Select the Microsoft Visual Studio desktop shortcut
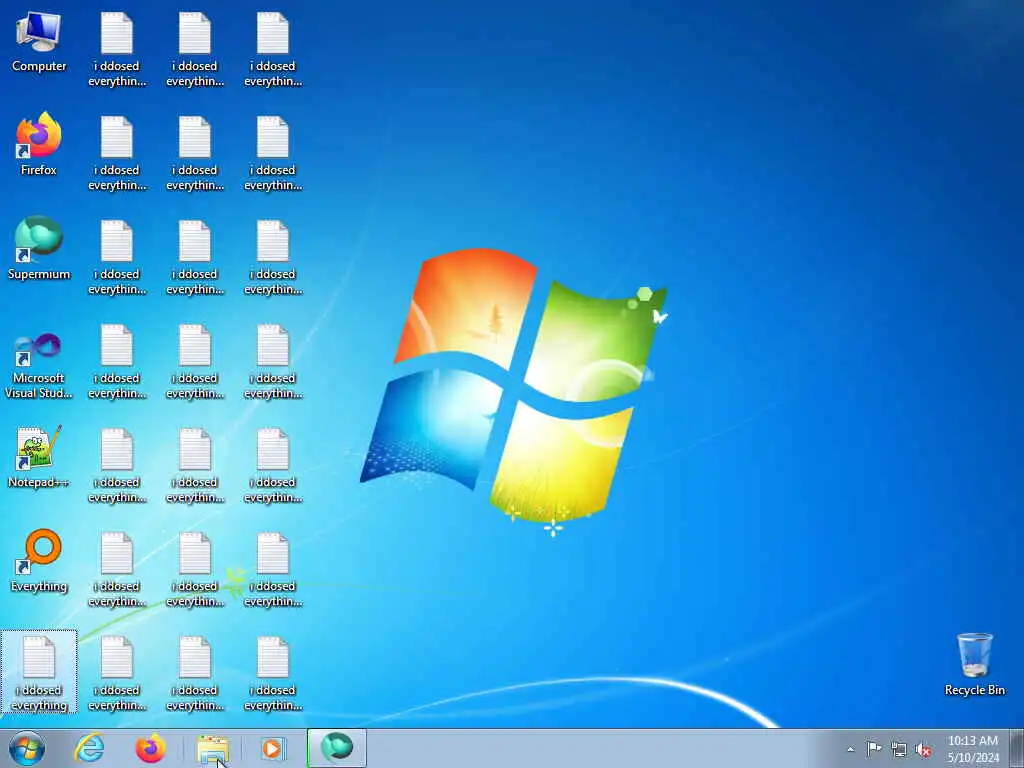The width and height of the screenshot is (1024, 768). pyautogui.click(x=39, y=366)
